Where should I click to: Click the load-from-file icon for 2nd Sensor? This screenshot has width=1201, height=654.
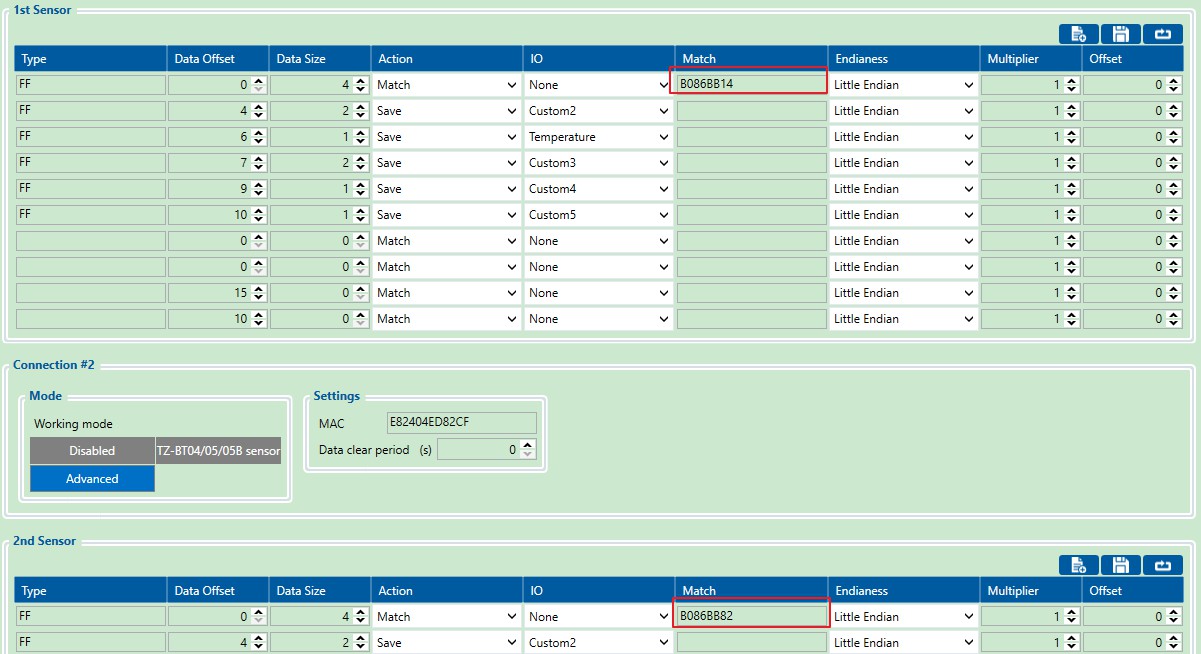(1079, 566)
